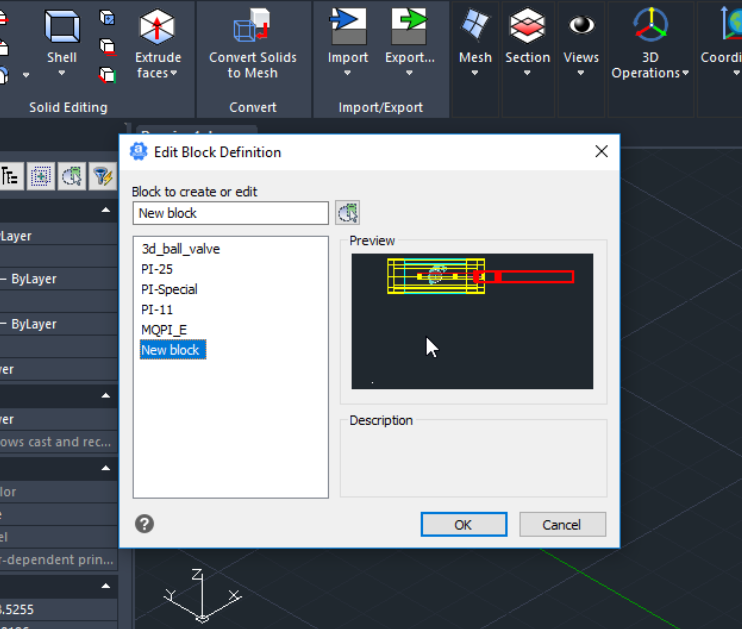This screenshot has width=742, height=629.
Task: Click the Cancel button
Action: [562, 524]
